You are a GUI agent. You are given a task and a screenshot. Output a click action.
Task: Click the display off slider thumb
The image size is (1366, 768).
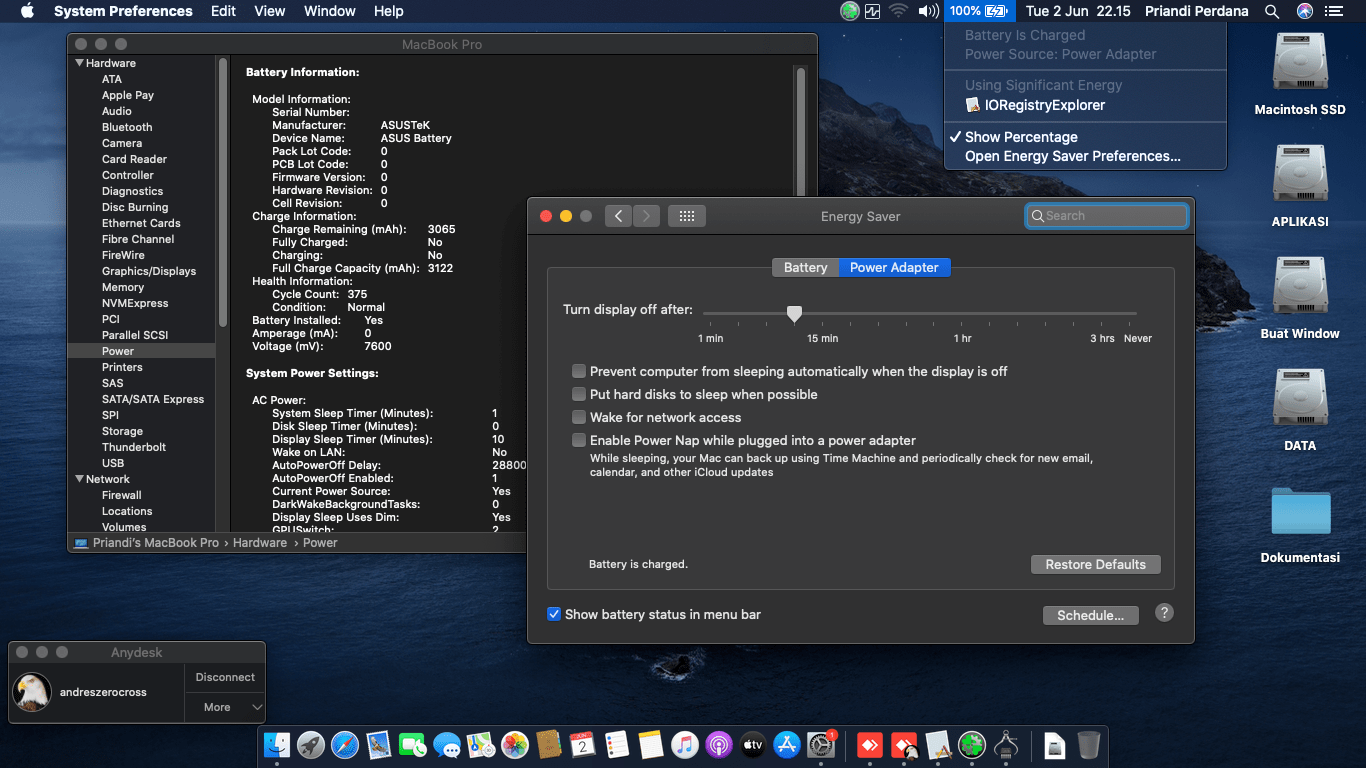[794, 314]
